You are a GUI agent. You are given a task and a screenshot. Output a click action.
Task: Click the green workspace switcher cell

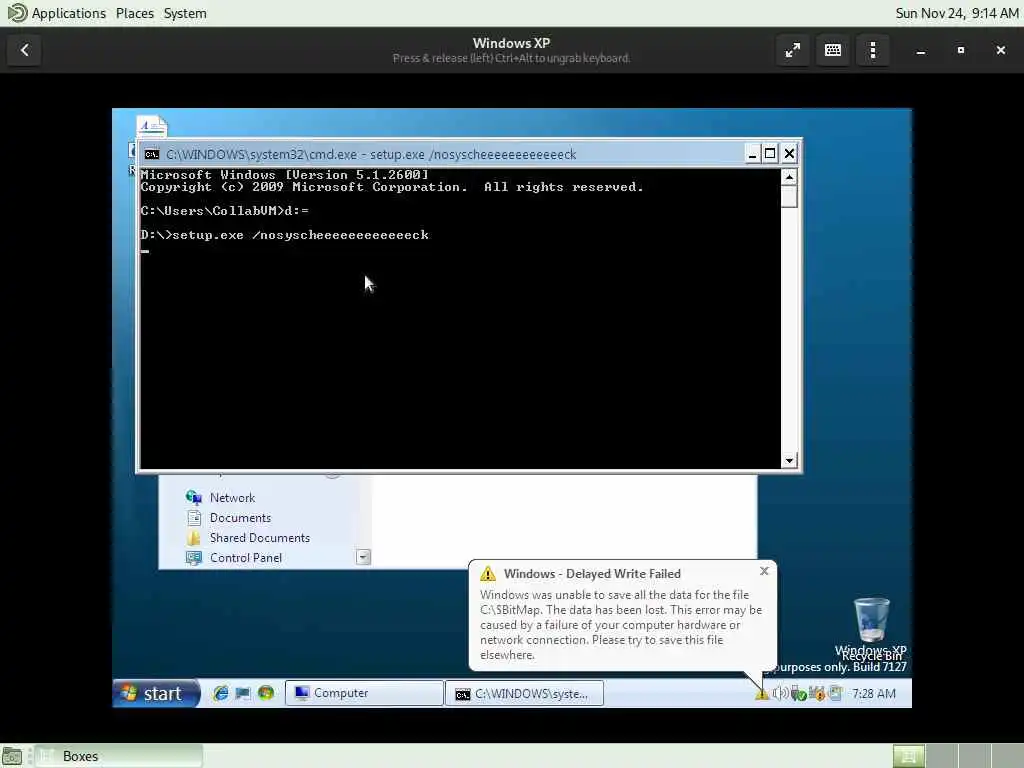908,756
